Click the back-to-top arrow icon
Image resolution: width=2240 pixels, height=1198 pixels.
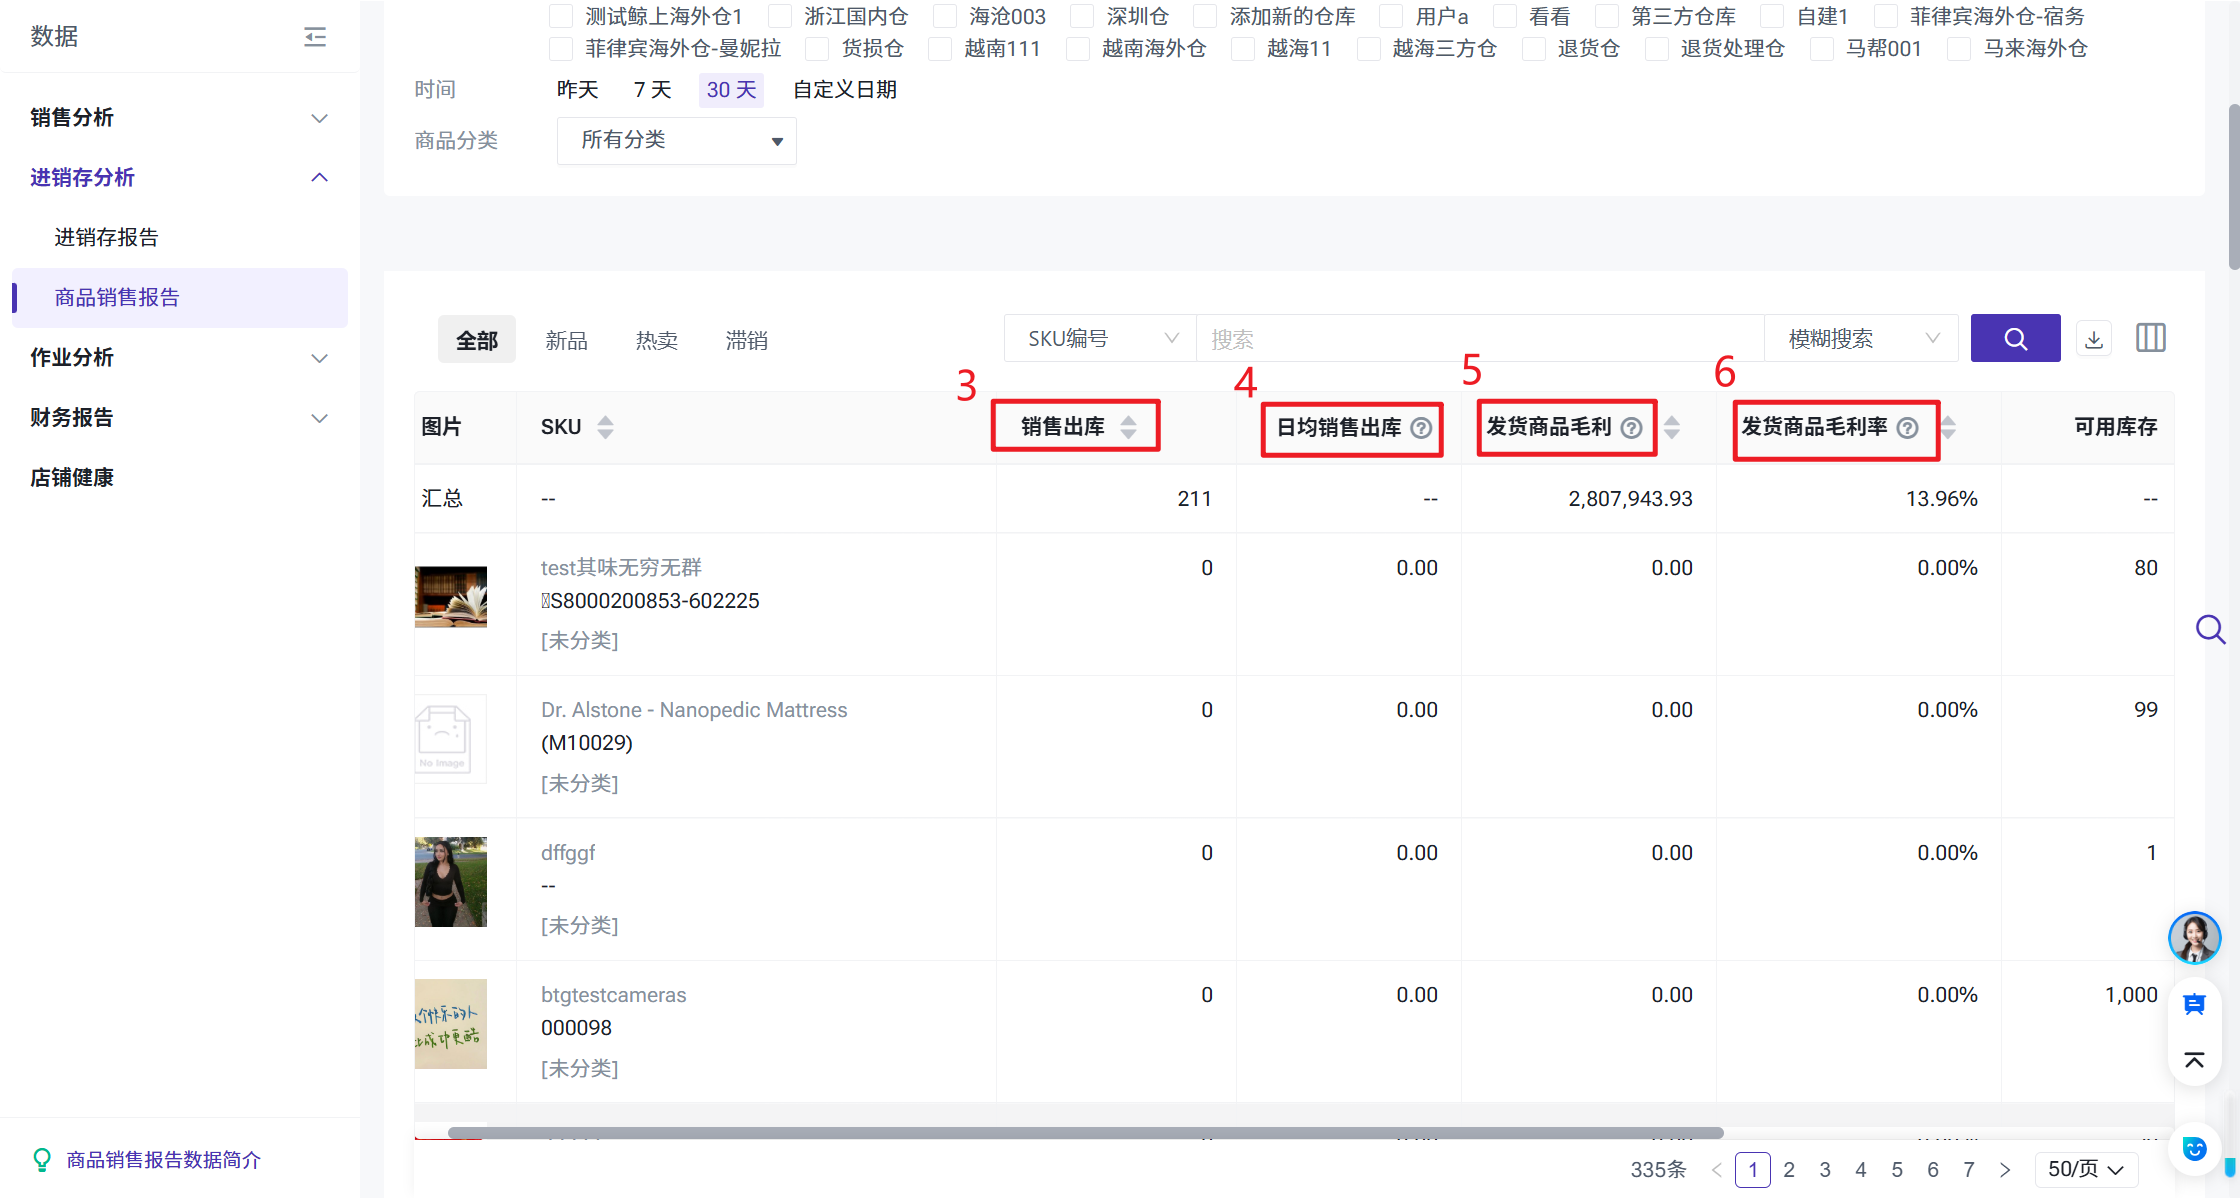click(2194, 1060)
